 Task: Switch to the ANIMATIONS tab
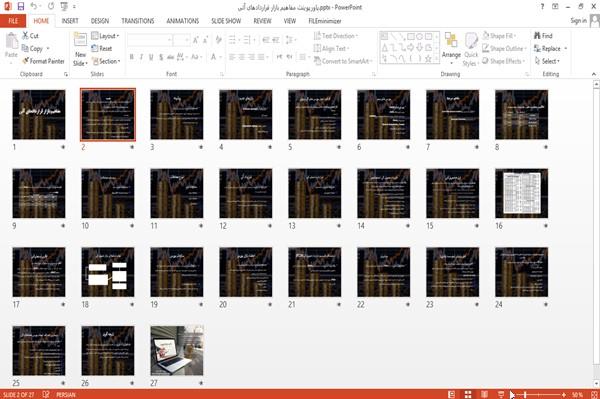183,21
